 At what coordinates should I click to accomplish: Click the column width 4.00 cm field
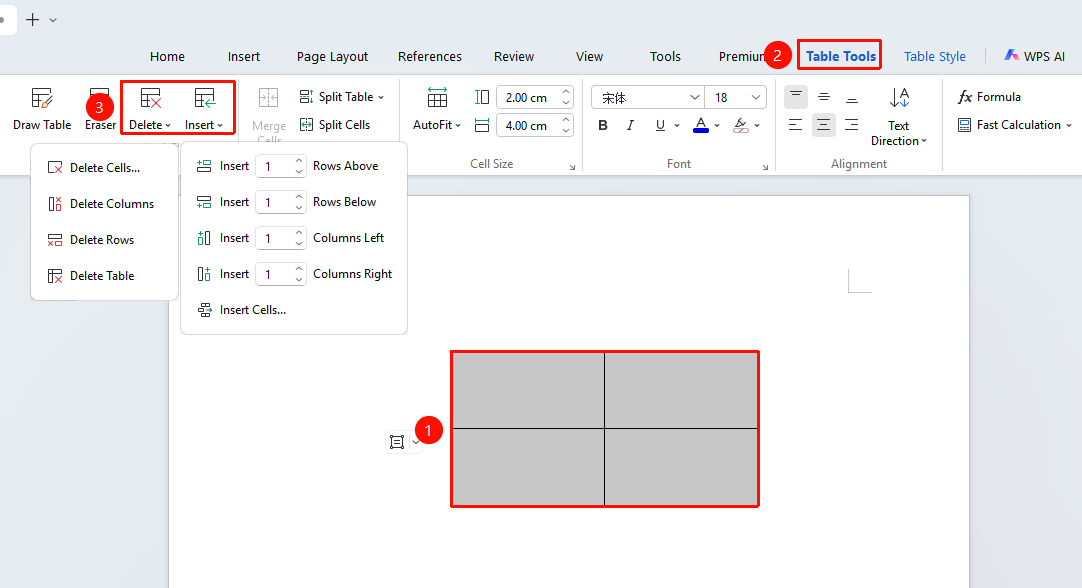click(534, 126)
